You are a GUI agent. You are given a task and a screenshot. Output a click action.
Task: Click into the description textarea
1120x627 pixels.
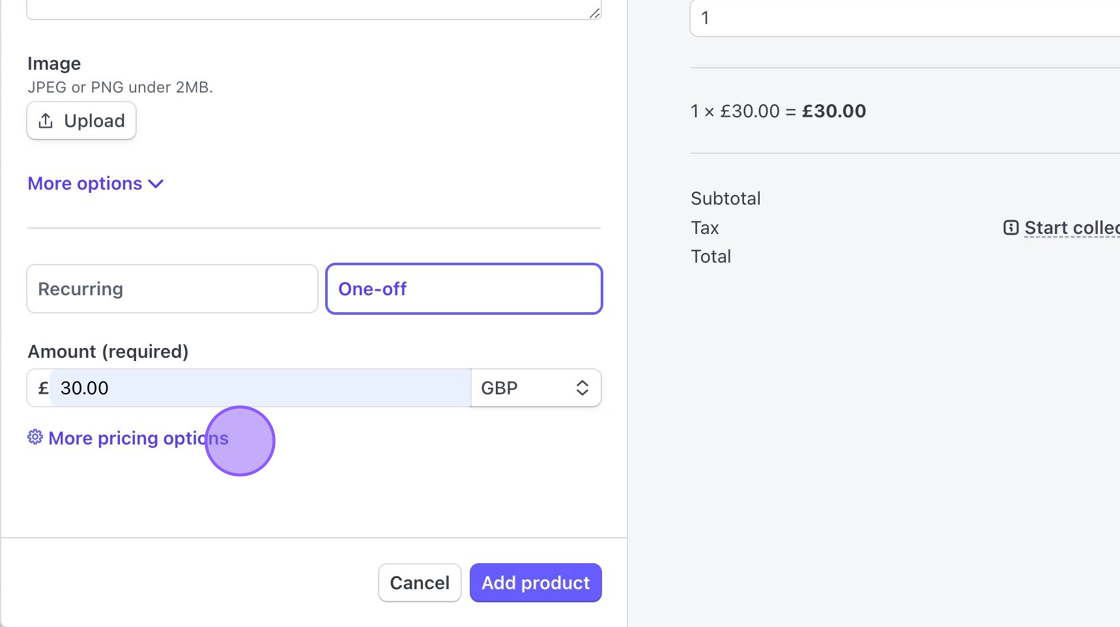coord(313,8)
